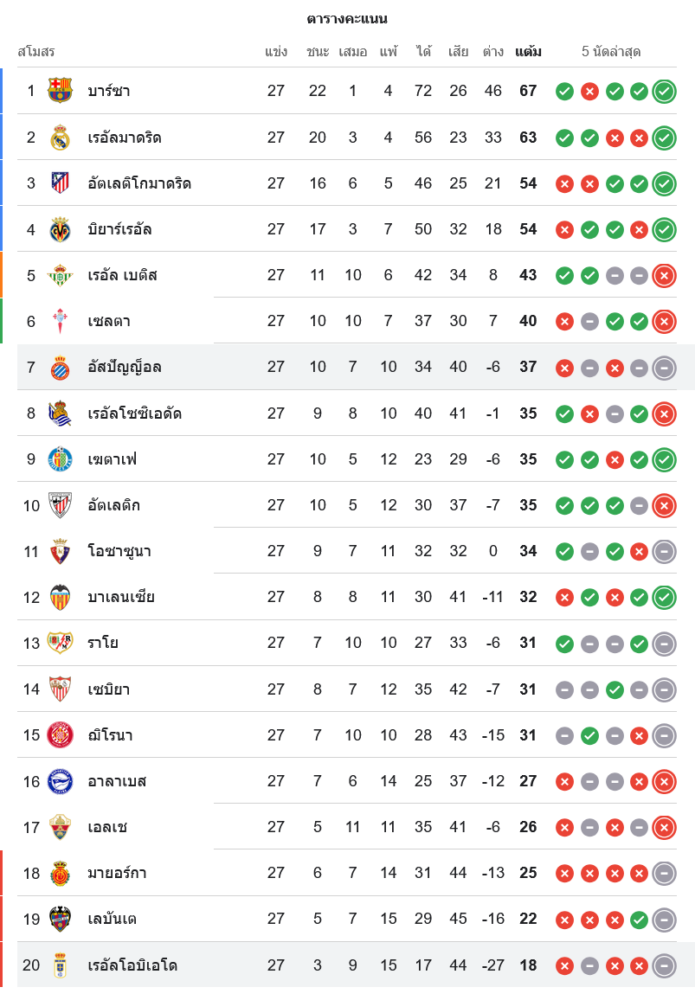The image size is (695, 1000).
Task: Click the 5 นัดล่าสุด column header
Action: click(611, 51)
